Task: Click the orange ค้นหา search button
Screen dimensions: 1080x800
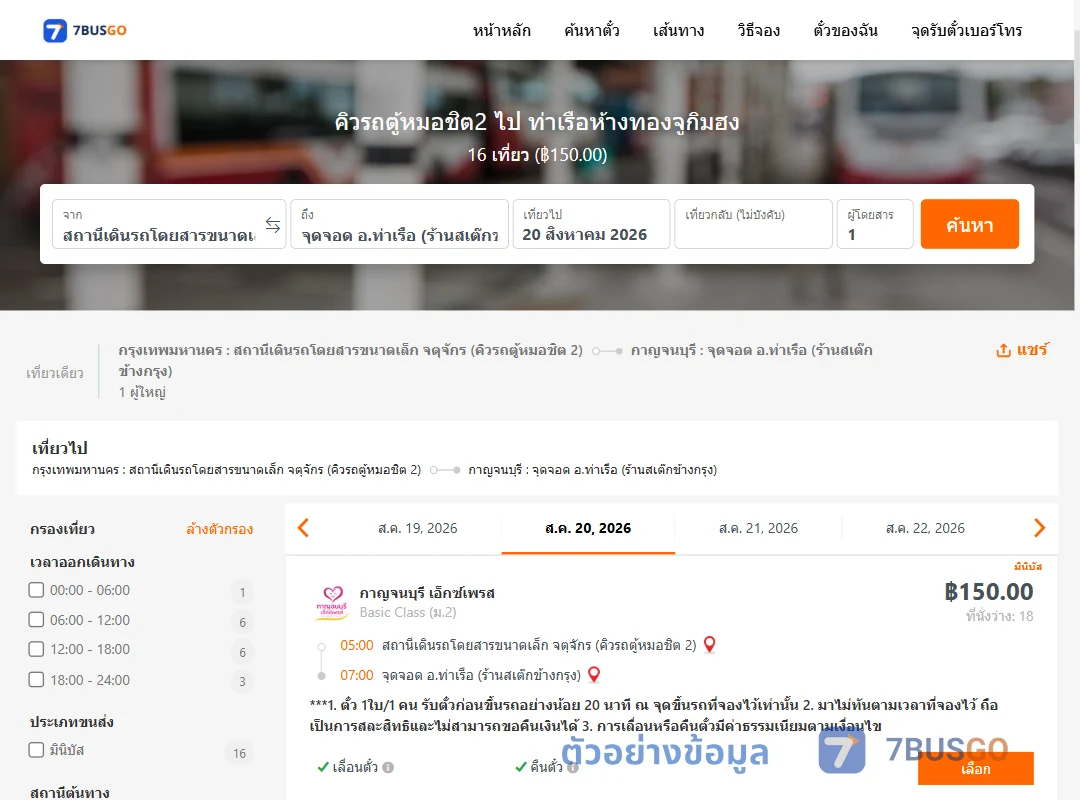Action: [970, 224]
